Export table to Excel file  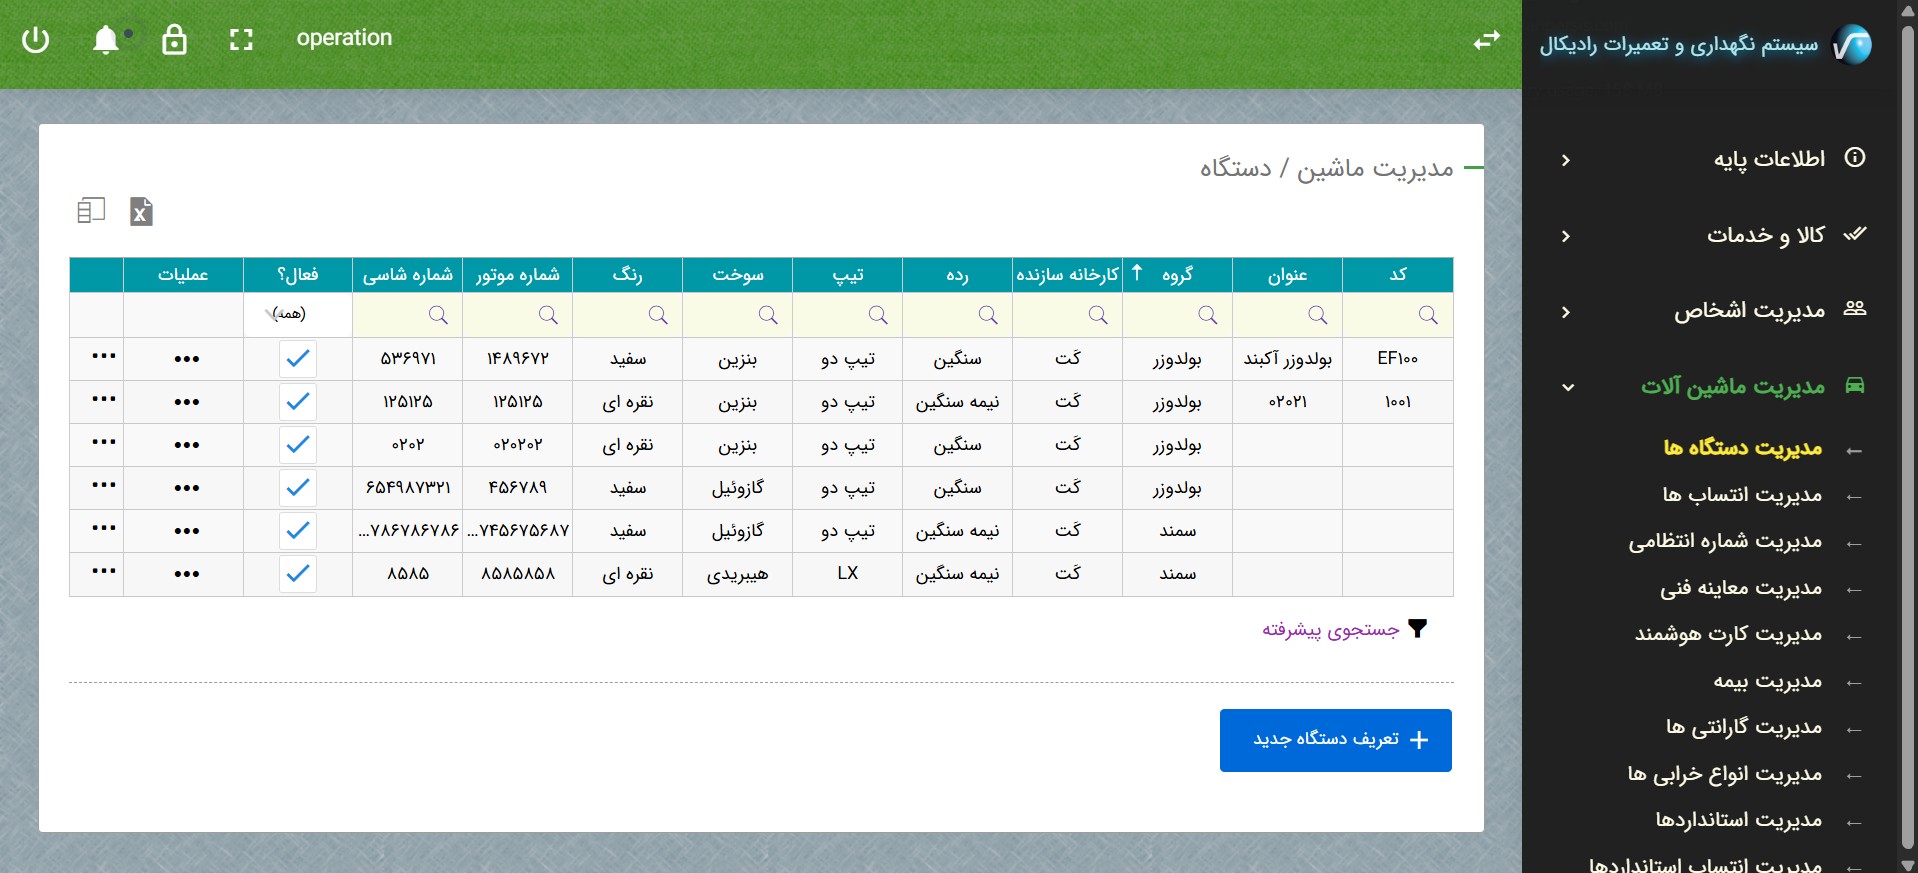[x=141, y=211]
